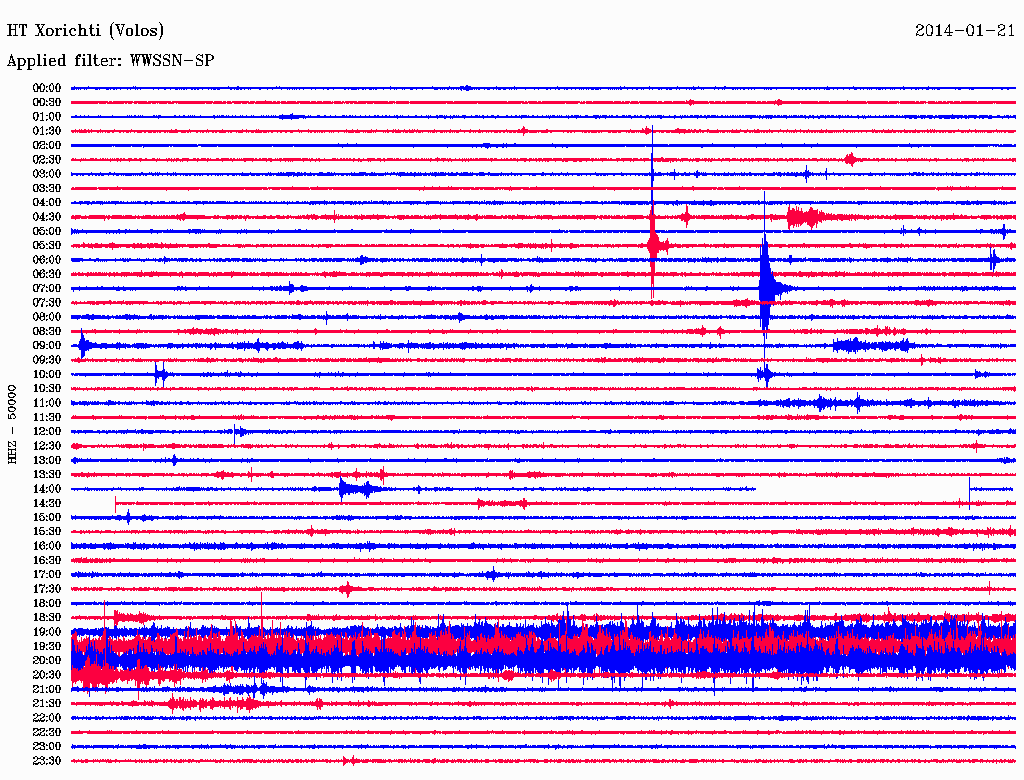Choose the 23:00 time label
This screenshot has height=780, width=1024.
pyautogui.click(x=47, y=746)
